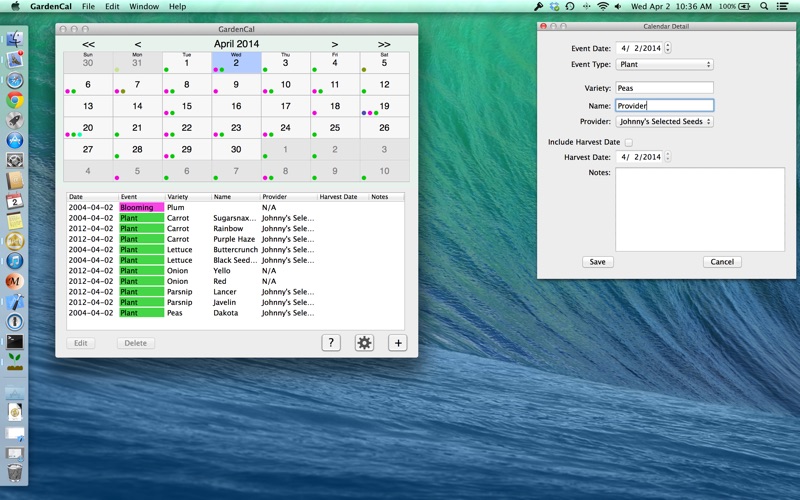The width and height of the screenshot is (800, 500).
Task: Select the Lettuce Buttercrunch row
Action: 235,249
